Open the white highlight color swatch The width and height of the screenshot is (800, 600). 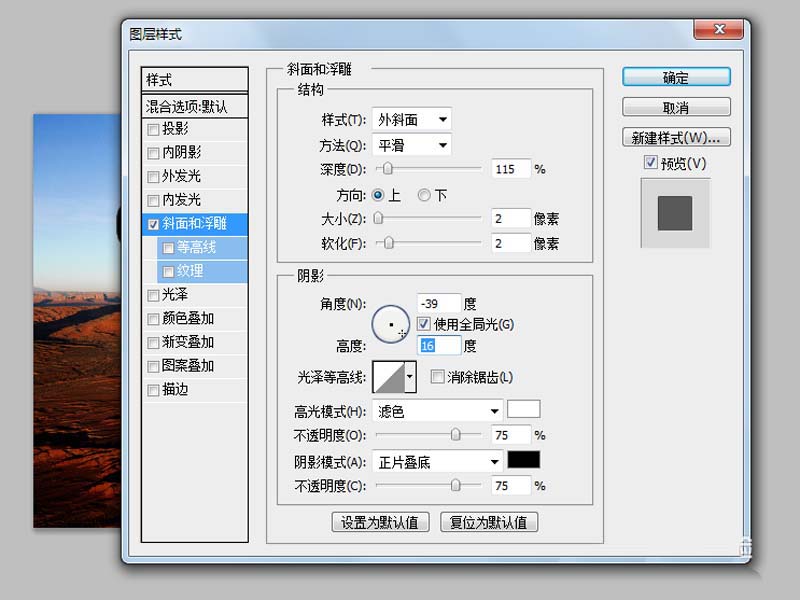point(523,409)
